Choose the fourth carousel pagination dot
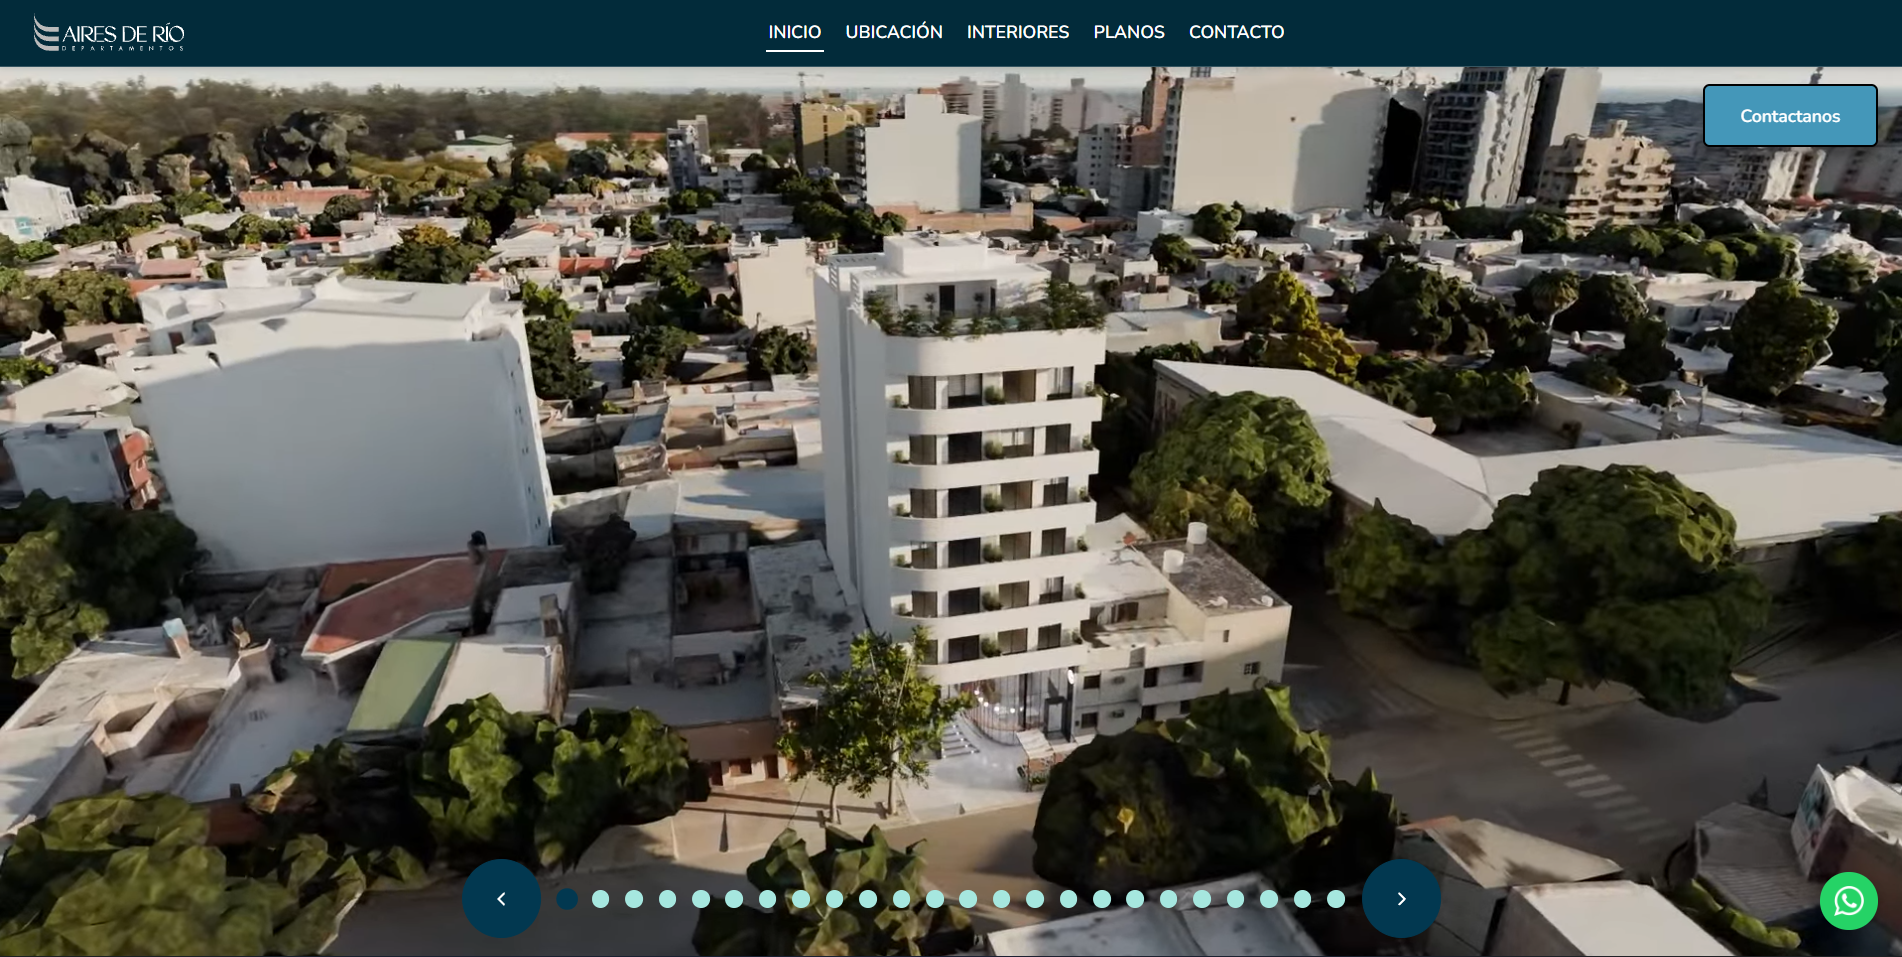 point(667,899)
